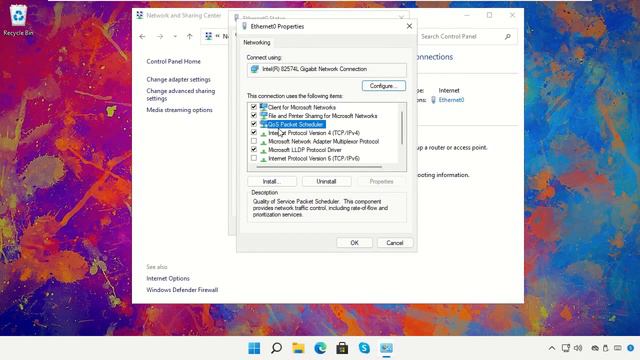Click the Configure... button

384,86
